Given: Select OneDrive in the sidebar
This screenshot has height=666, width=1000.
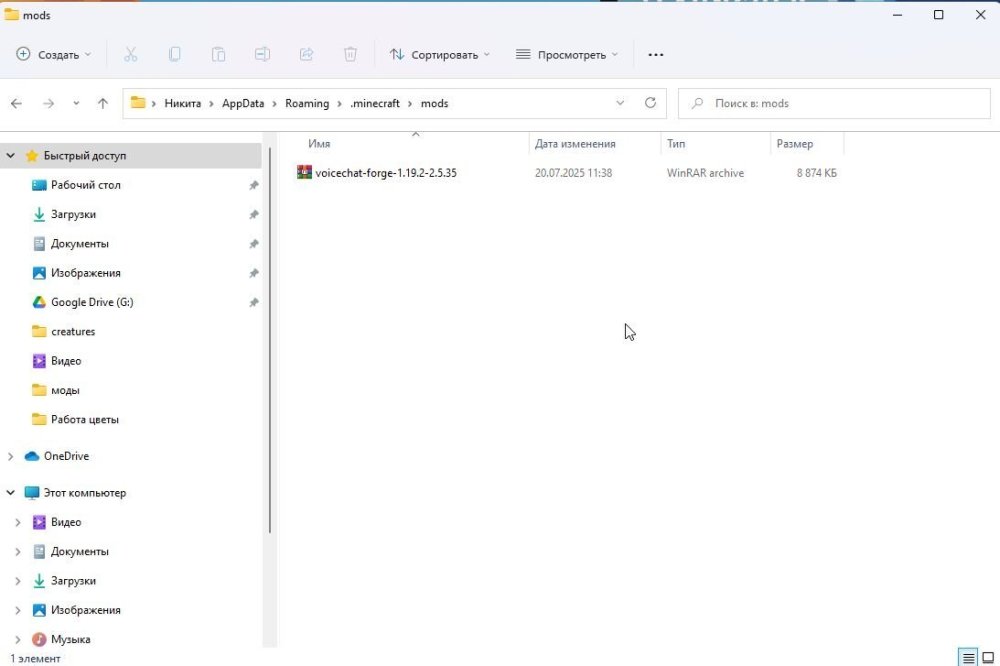Looking at the screenshot, I should [66, 456].
